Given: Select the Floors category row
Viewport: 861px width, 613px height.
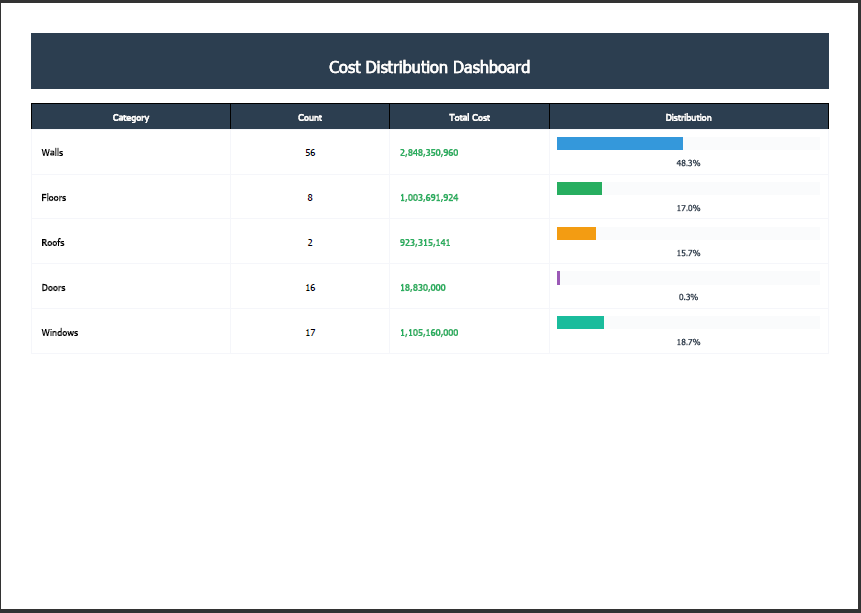Looking at the screenshot, I should coord(429,197).
